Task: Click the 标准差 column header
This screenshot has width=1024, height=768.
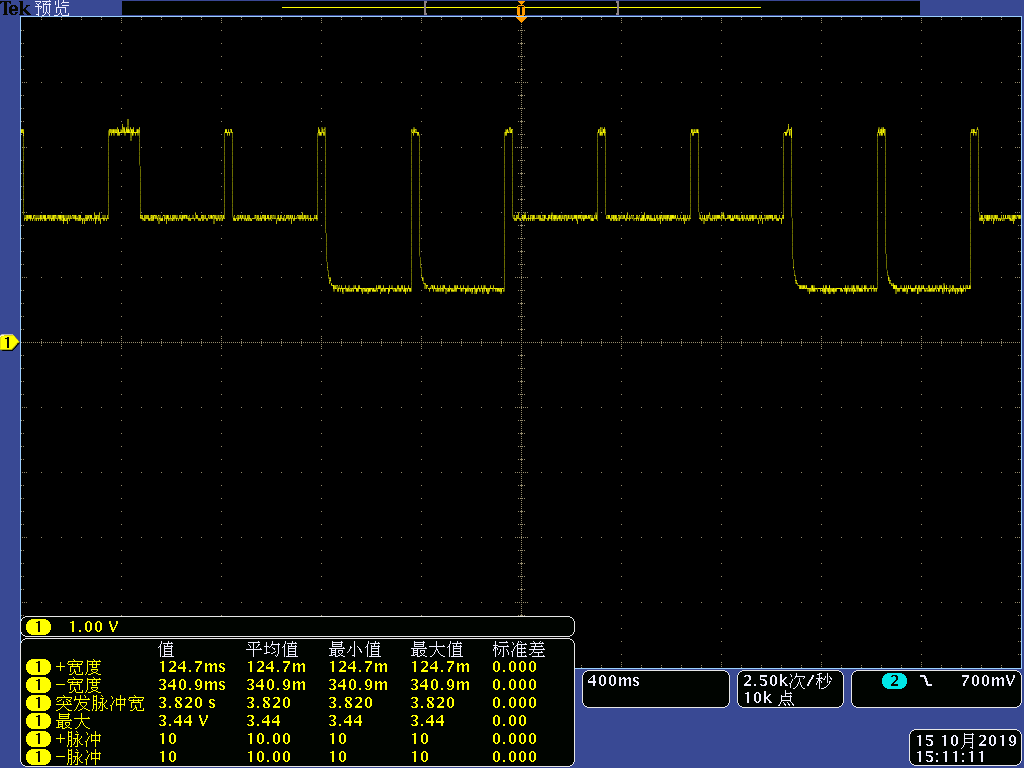Action: (x=519, y=649)
